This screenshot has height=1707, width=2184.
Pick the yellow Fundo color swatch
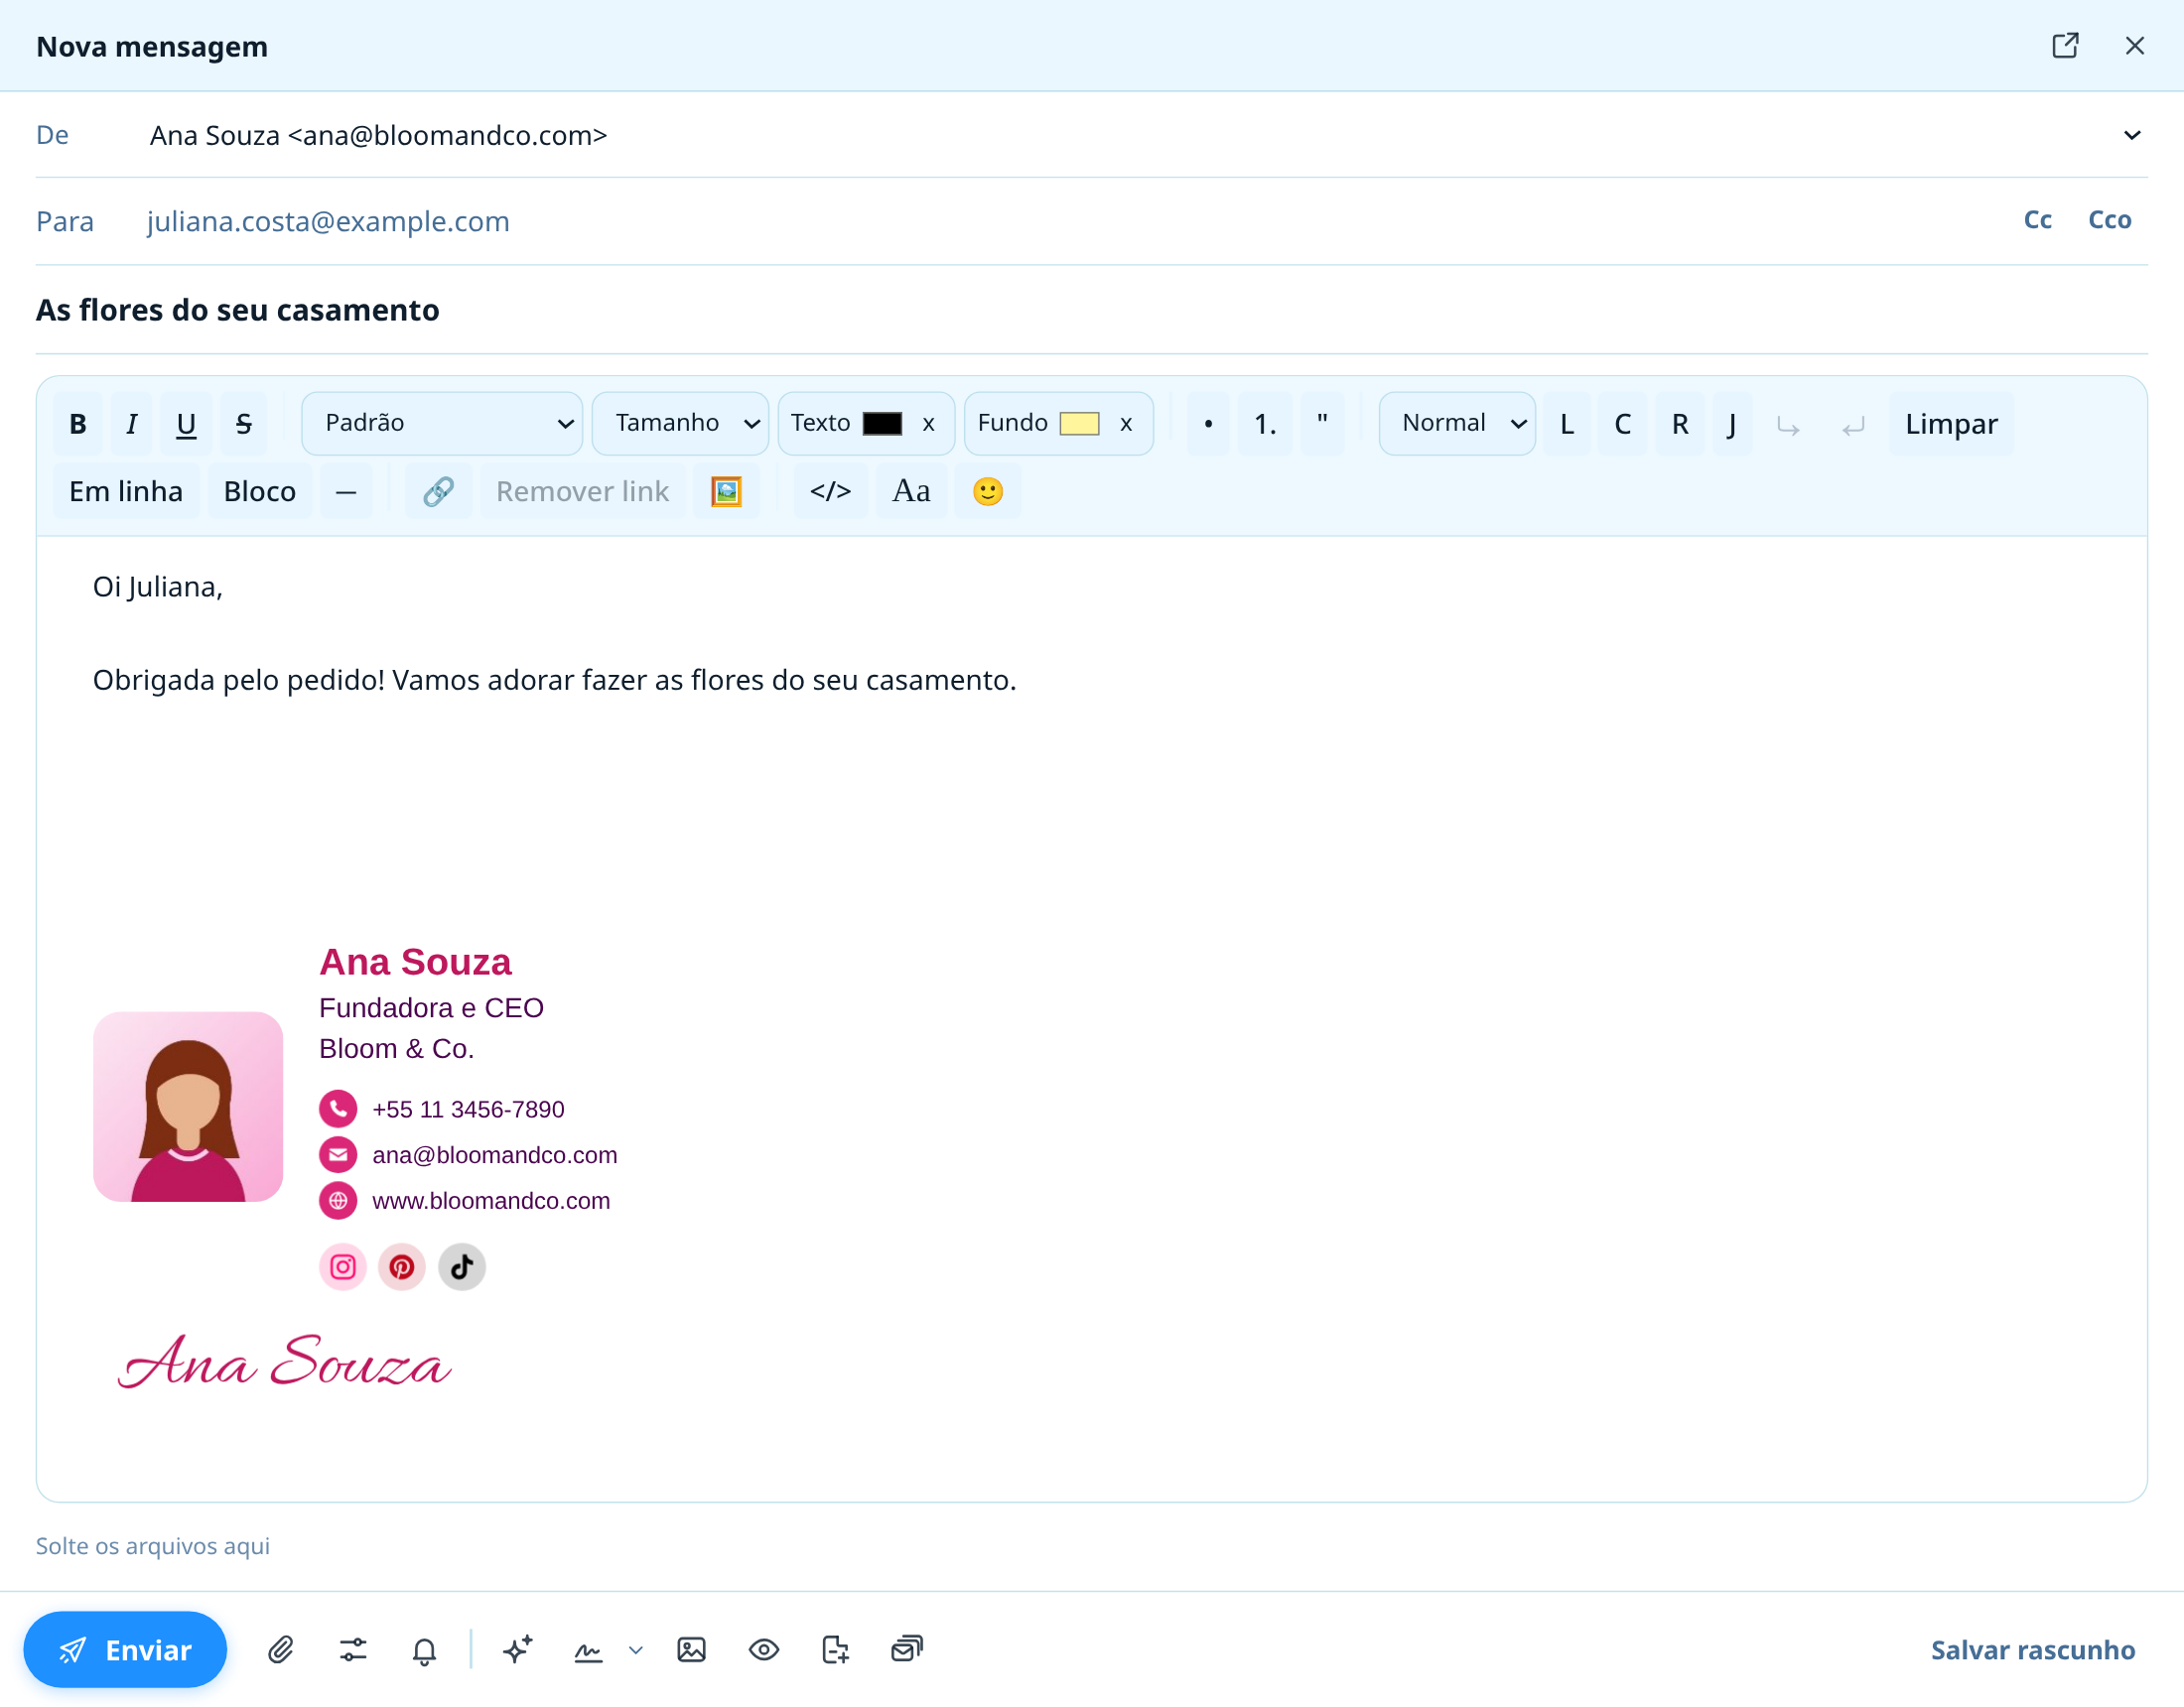coord(1079,423)
